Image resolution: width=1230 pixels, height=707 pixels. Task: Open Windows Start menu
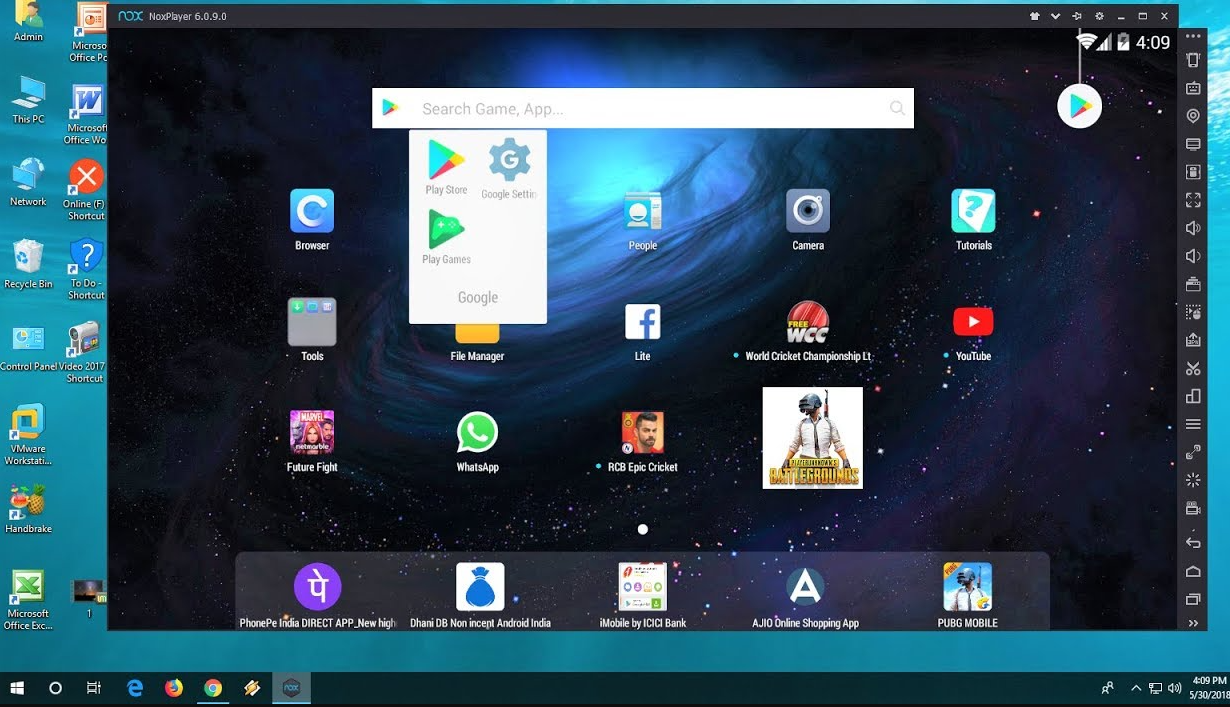coord(17,688)
